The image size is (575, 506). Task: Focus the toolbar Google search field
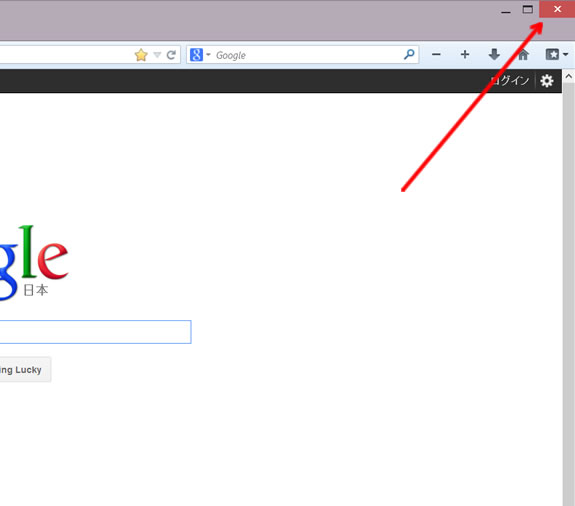[308, 55]
